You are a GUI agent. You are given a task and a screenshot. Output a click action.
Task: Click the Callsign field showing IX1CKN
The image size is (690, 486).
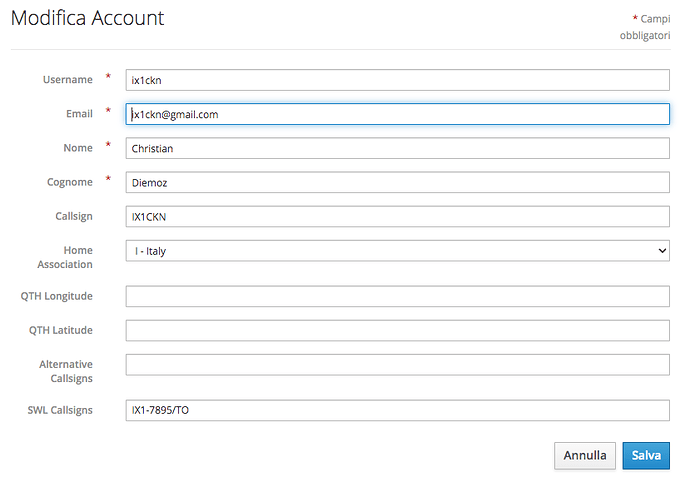click(397, 216)
